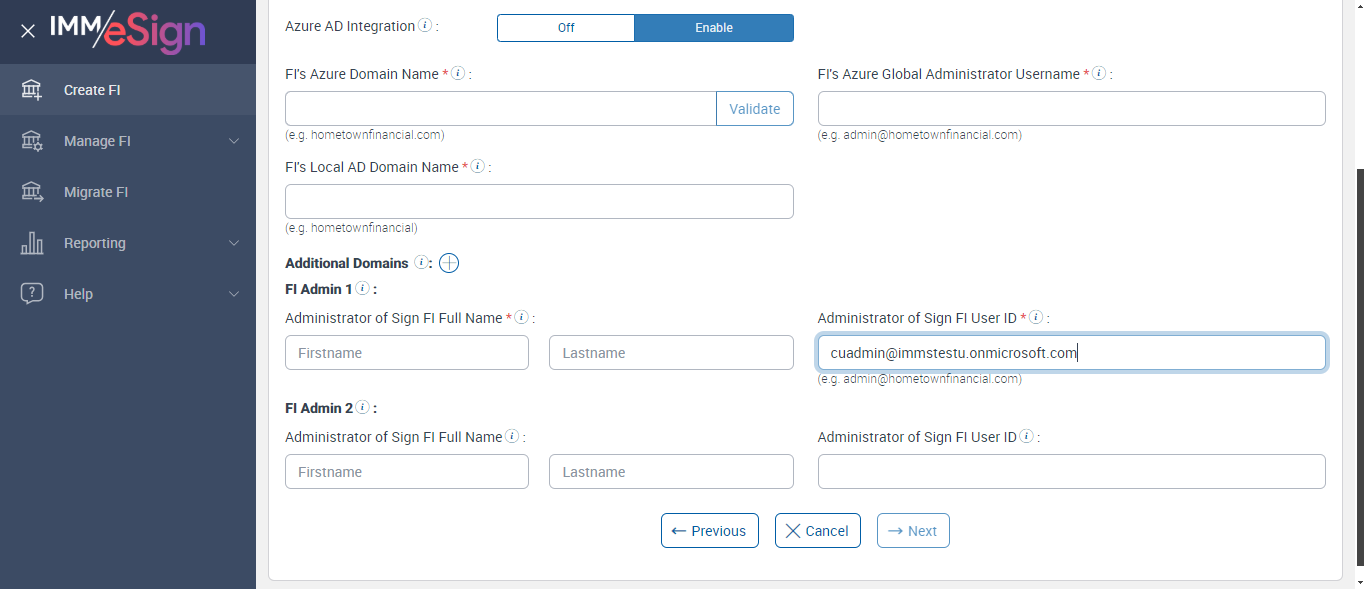Click info icon beside FI's Local AD Domain Name
Viewport: 1366px width, 589px height.
click(x=477, y=167)
